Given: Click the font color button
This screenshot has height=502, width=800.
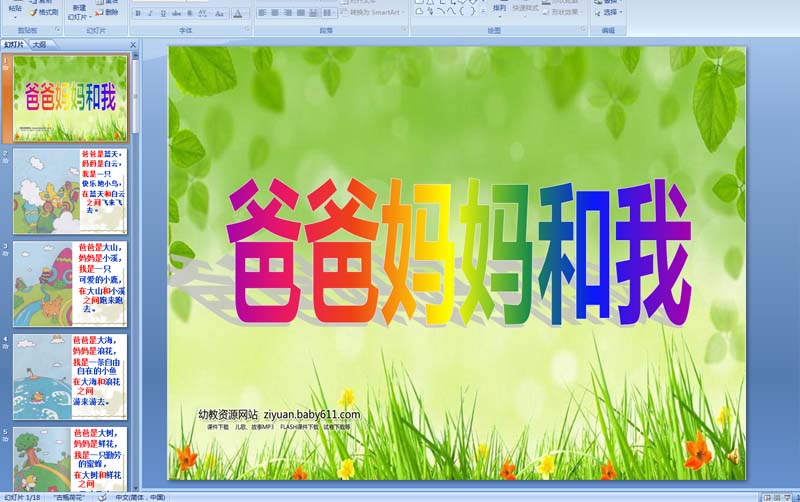Looking at the screenshot, I should point(237,14).
